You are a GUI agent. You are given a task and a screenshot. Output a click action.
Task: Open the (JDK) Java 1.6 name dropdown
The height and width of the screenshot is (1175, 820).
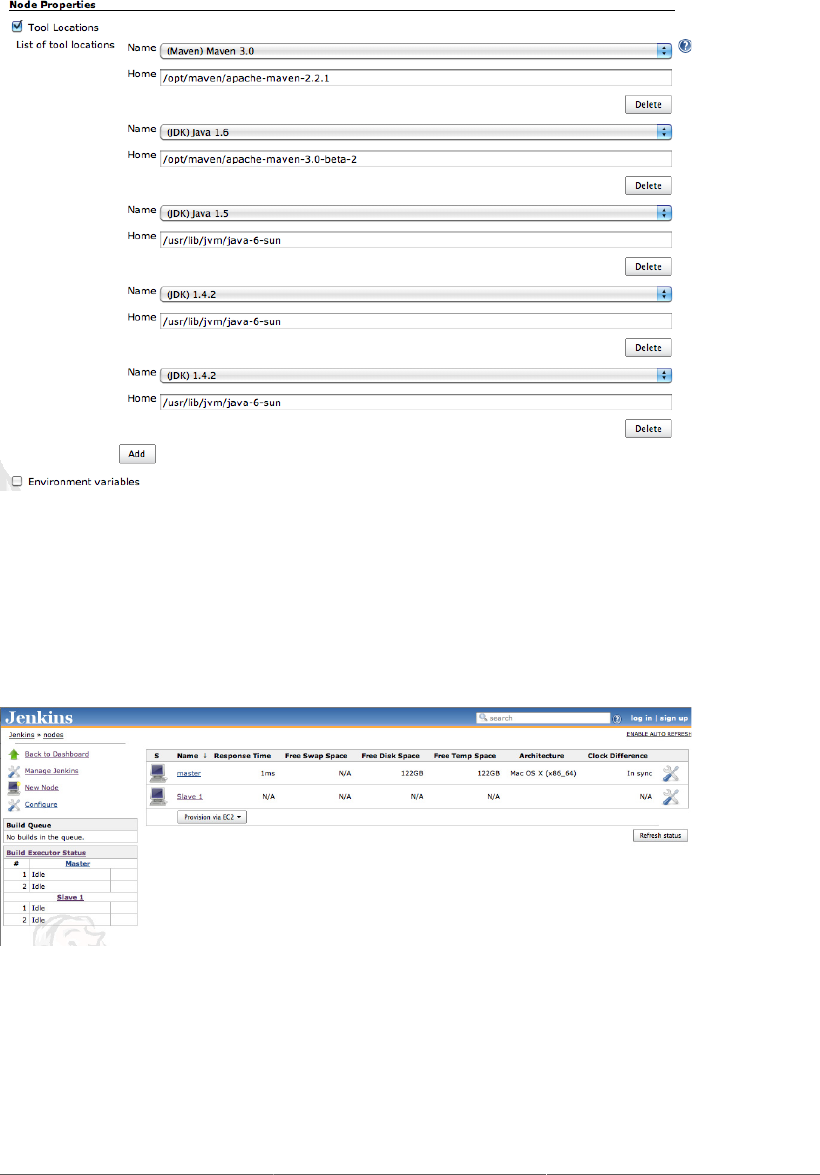tap(416, 132)
